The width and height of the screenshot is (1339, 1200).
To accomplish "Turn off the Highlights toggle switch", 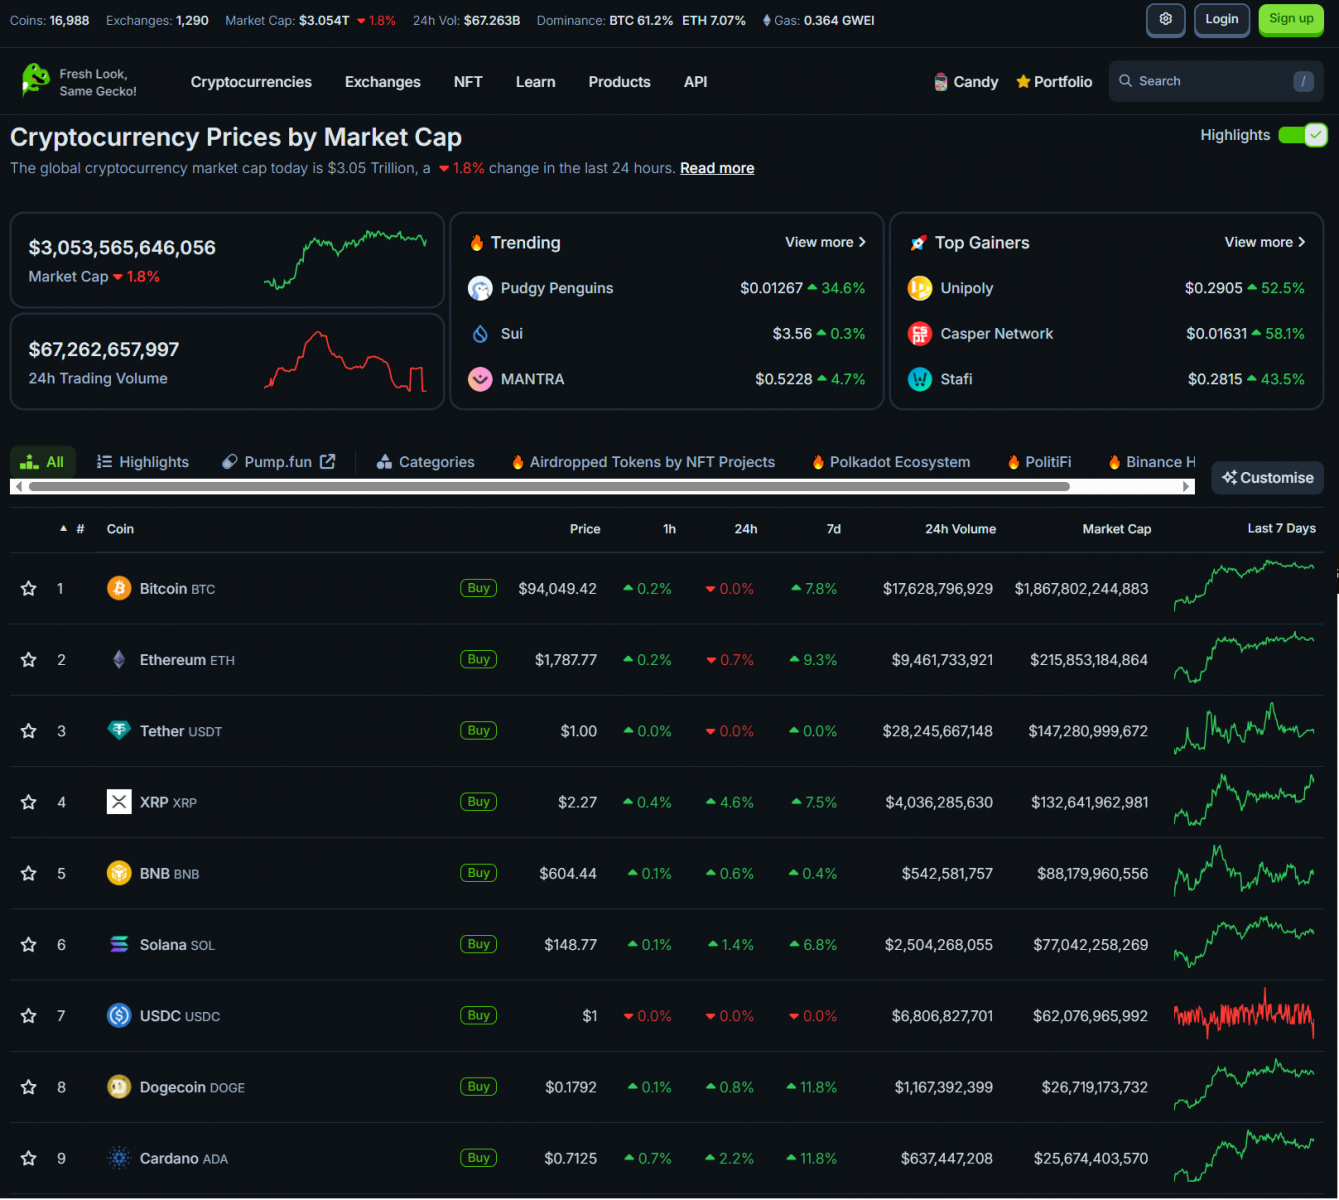I will point(1302,135).
